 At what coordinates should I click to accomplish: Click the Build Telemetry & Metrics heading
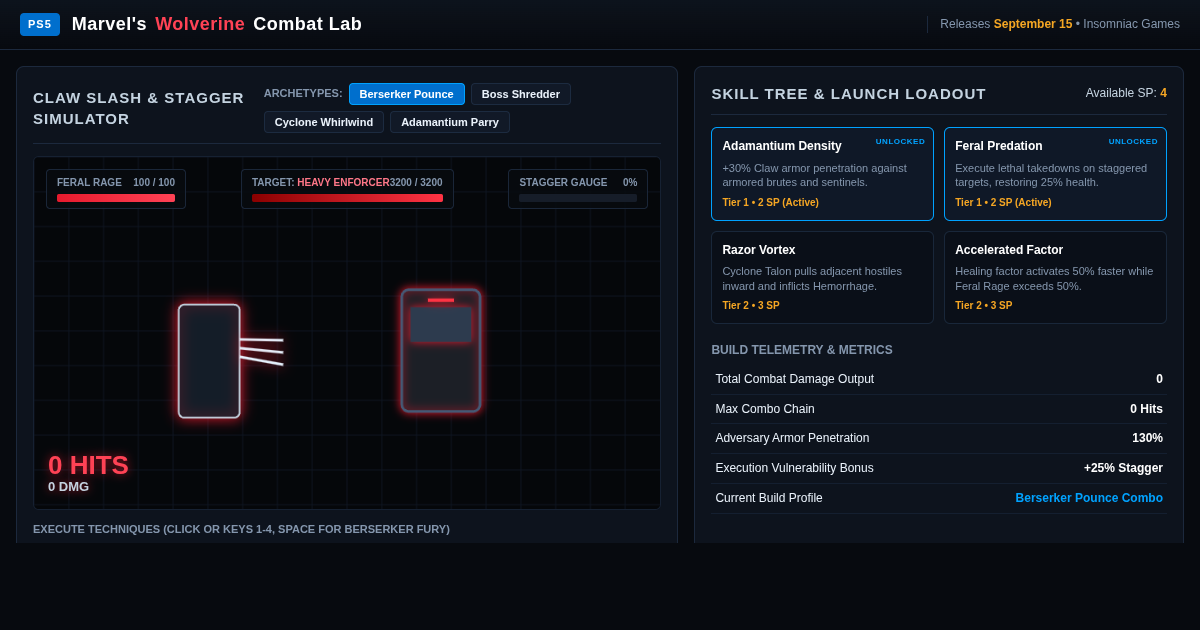(x=802, y=350)
